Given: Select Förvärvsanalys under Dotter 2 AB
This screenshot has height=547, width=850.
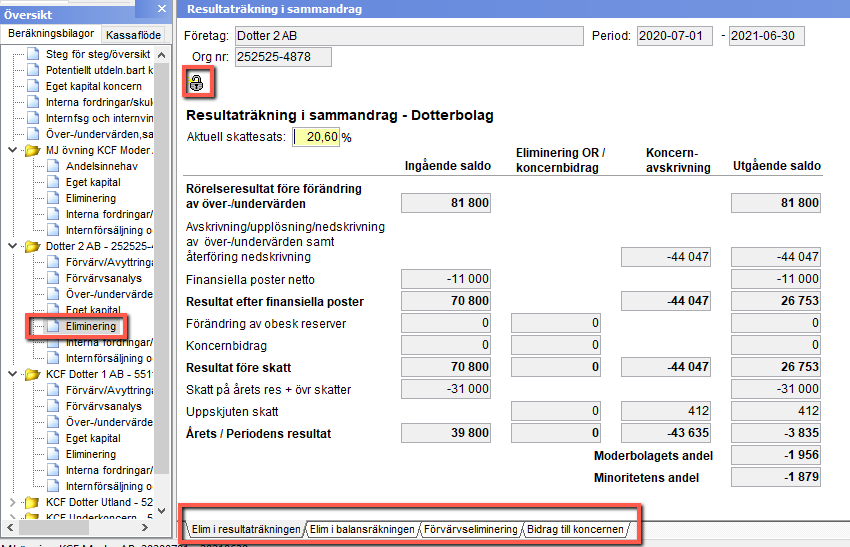Looking at the screenshot, I should pyautogui.click(x=104, y=278).
